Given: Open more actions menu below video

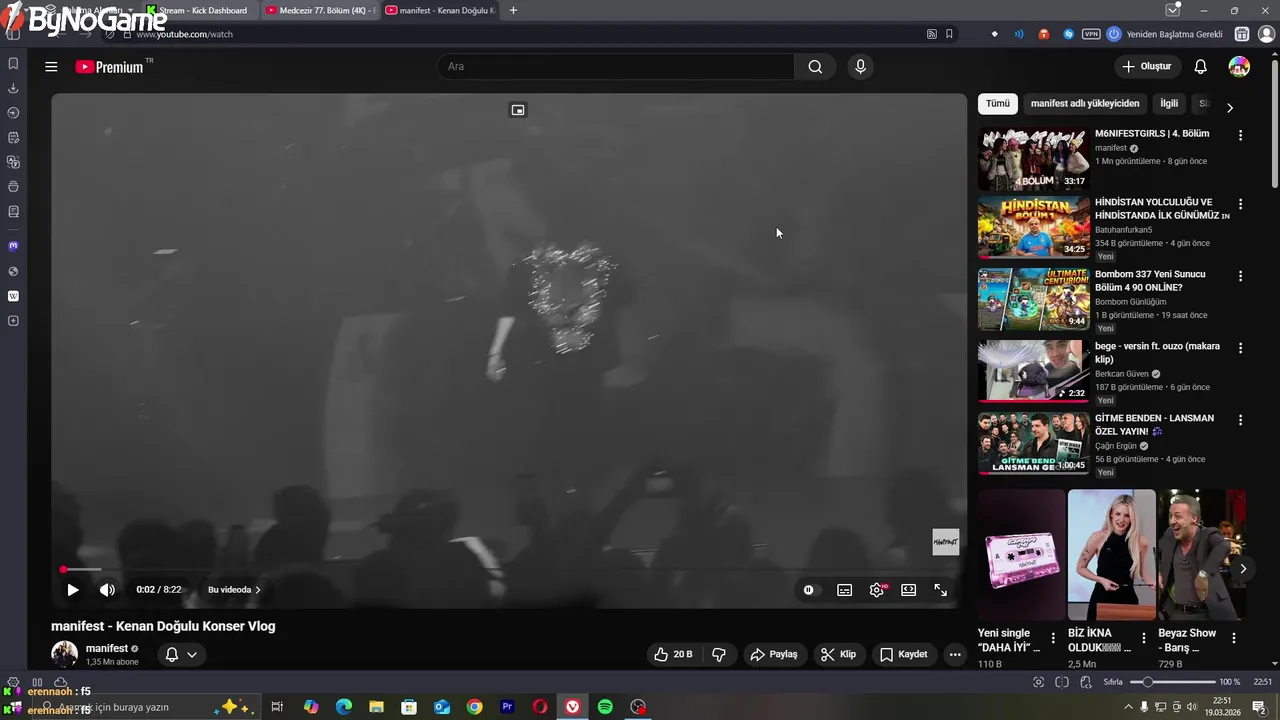Looking at the screenshot, I should [x=955, y=655].
